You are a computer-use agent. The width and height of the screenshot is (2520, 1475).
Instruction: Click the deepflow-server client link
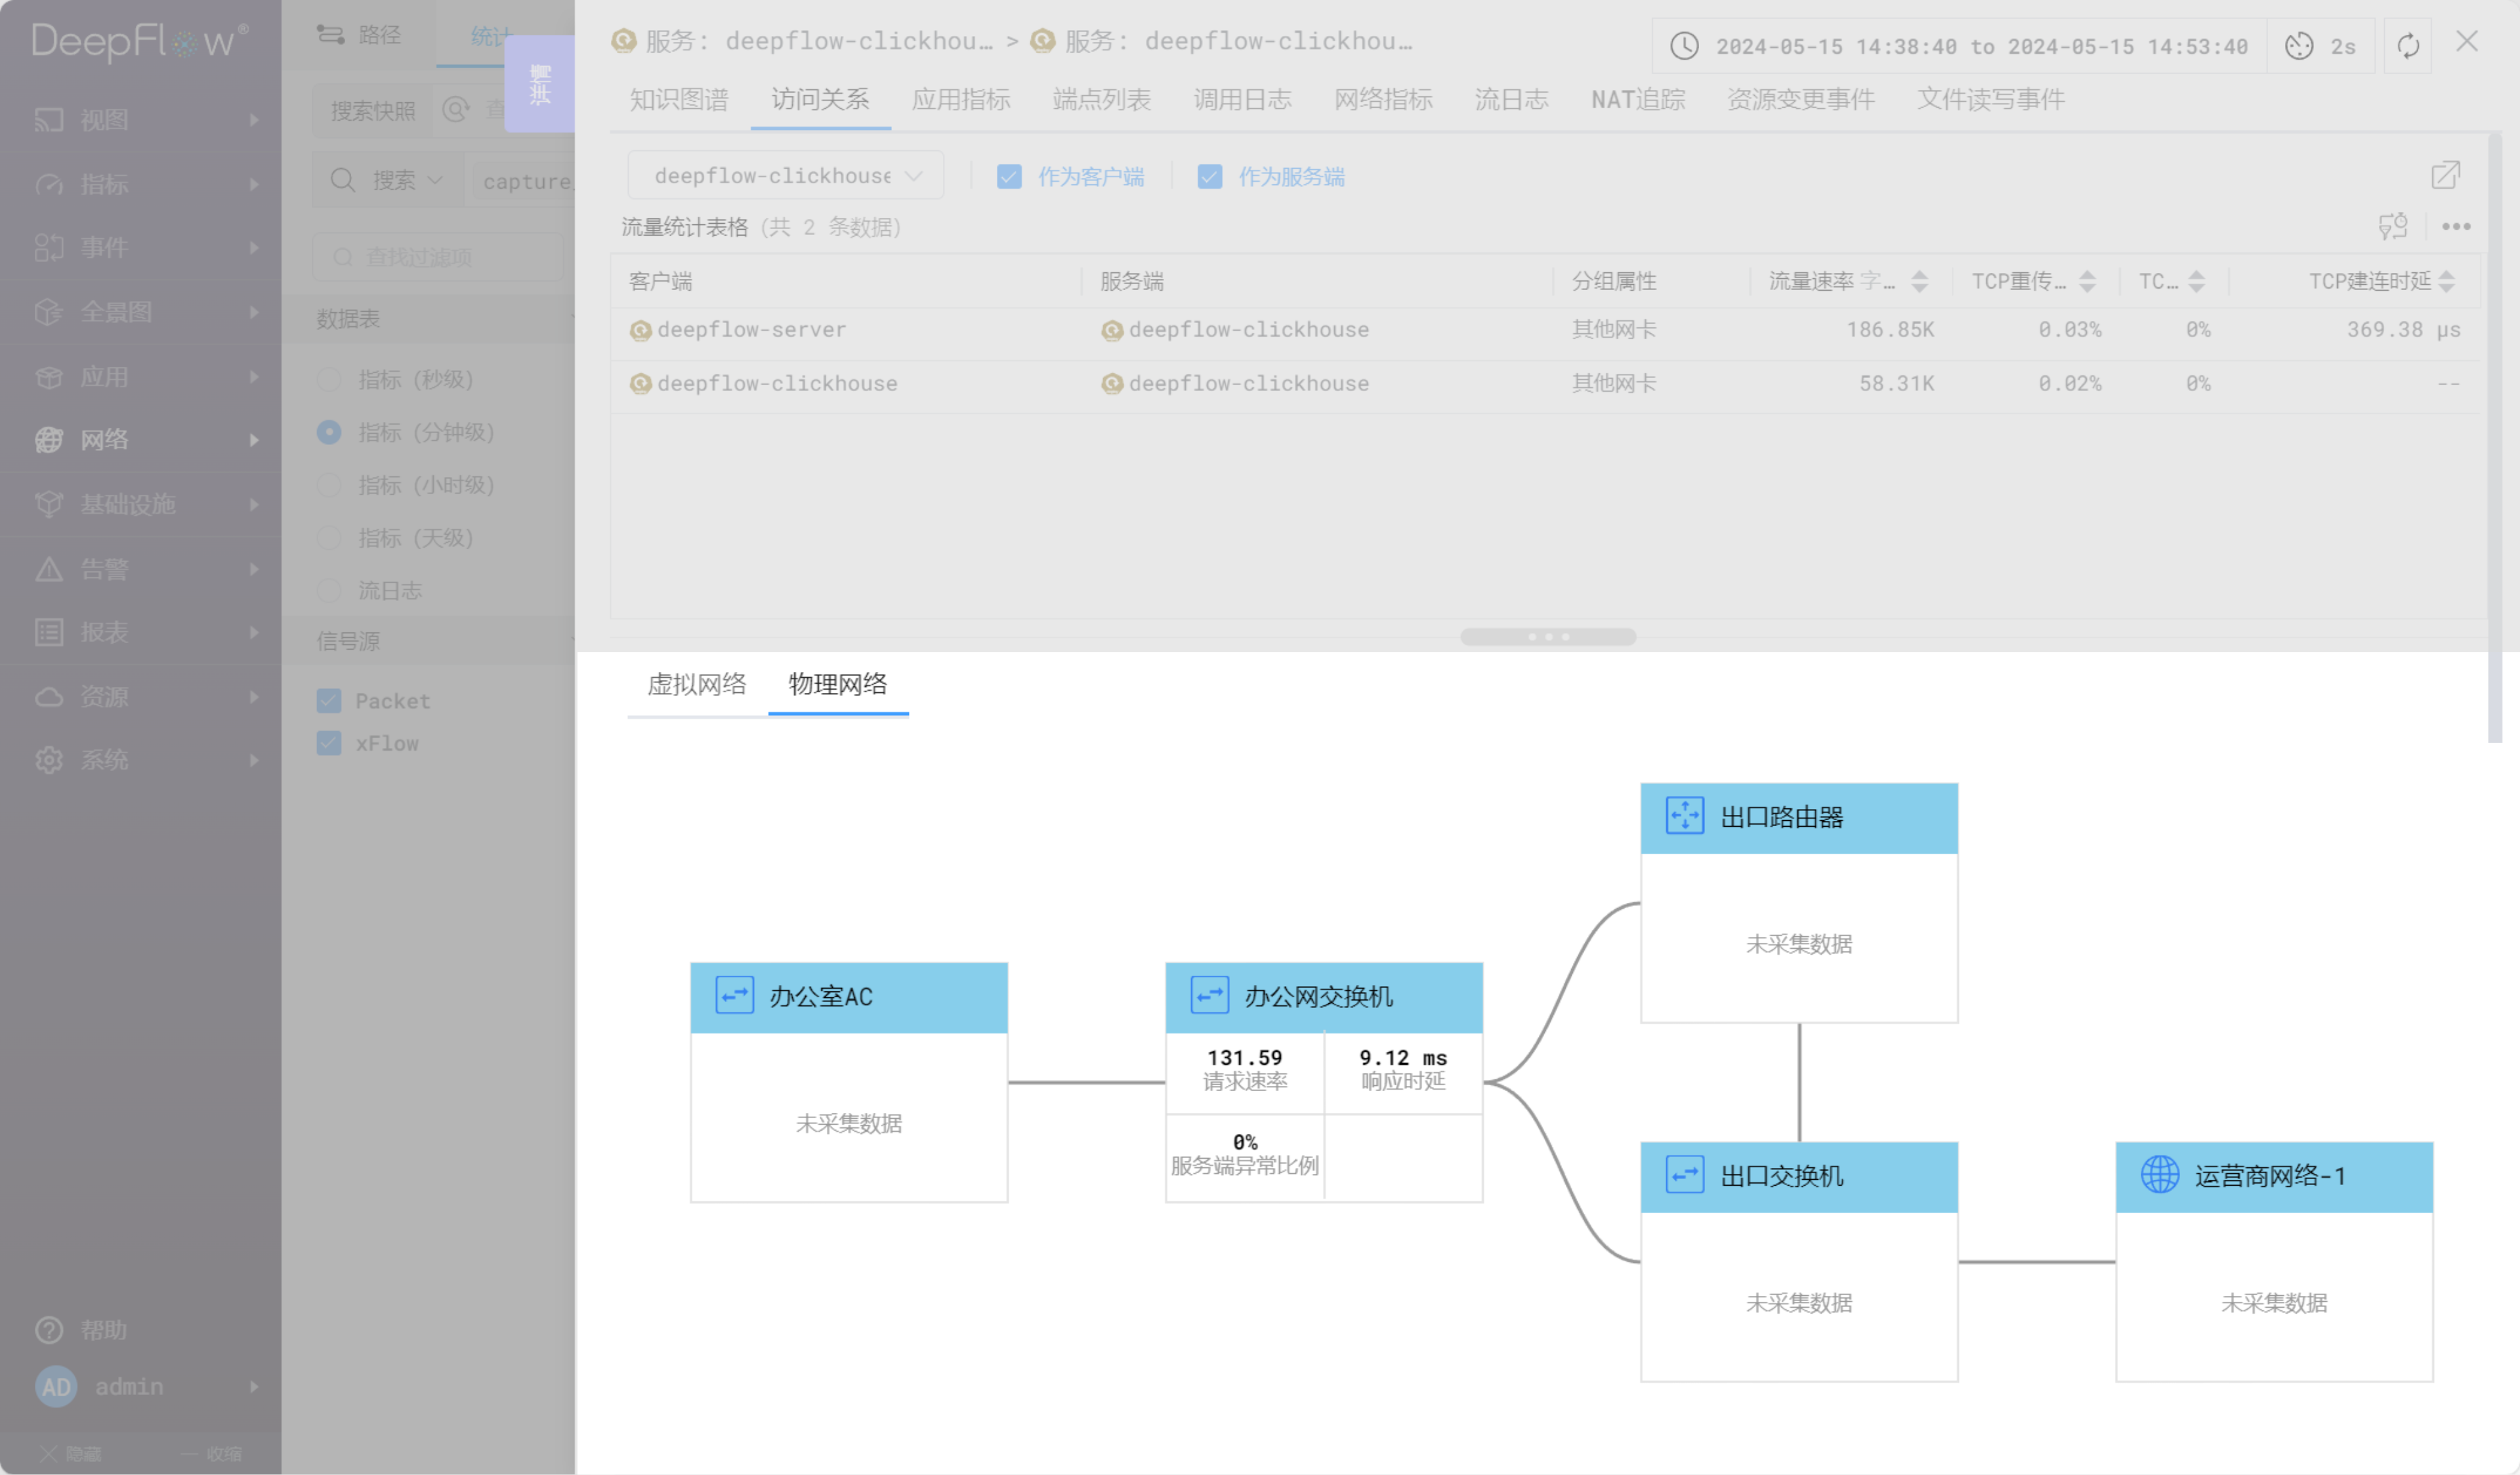click(751, 330)
